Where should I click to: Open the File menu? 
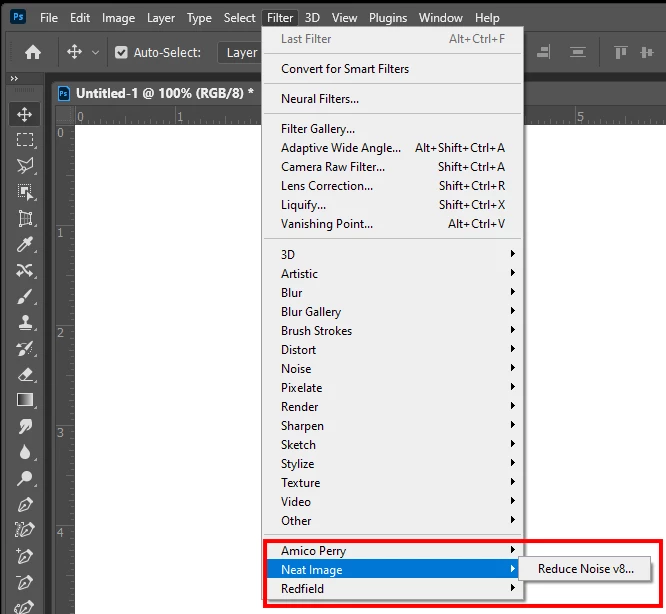pos(49,18)
